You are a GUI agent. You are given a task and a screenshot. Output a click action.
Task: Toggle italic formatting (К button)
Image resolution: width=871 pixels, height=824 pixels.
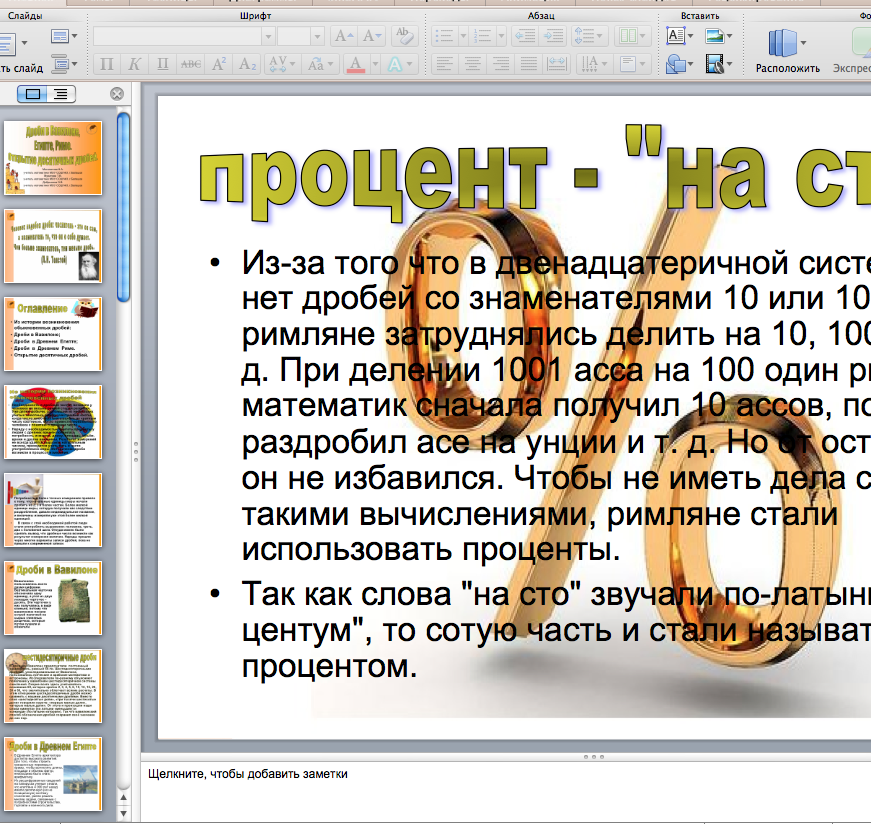134,65
